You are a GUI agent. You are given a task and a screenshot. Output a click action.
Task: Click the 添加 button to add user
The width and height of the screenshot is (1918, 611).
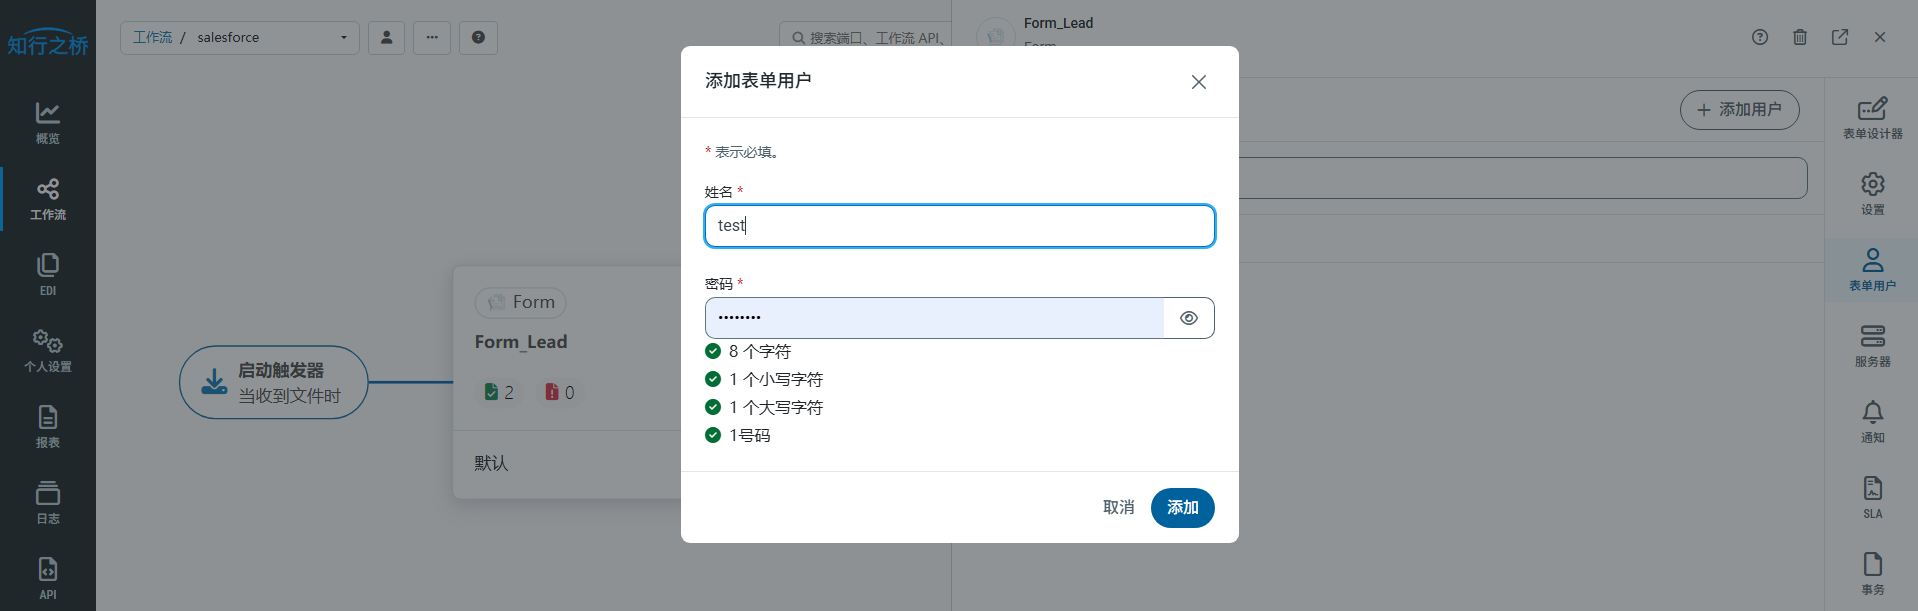click(x=1182, y=507)
